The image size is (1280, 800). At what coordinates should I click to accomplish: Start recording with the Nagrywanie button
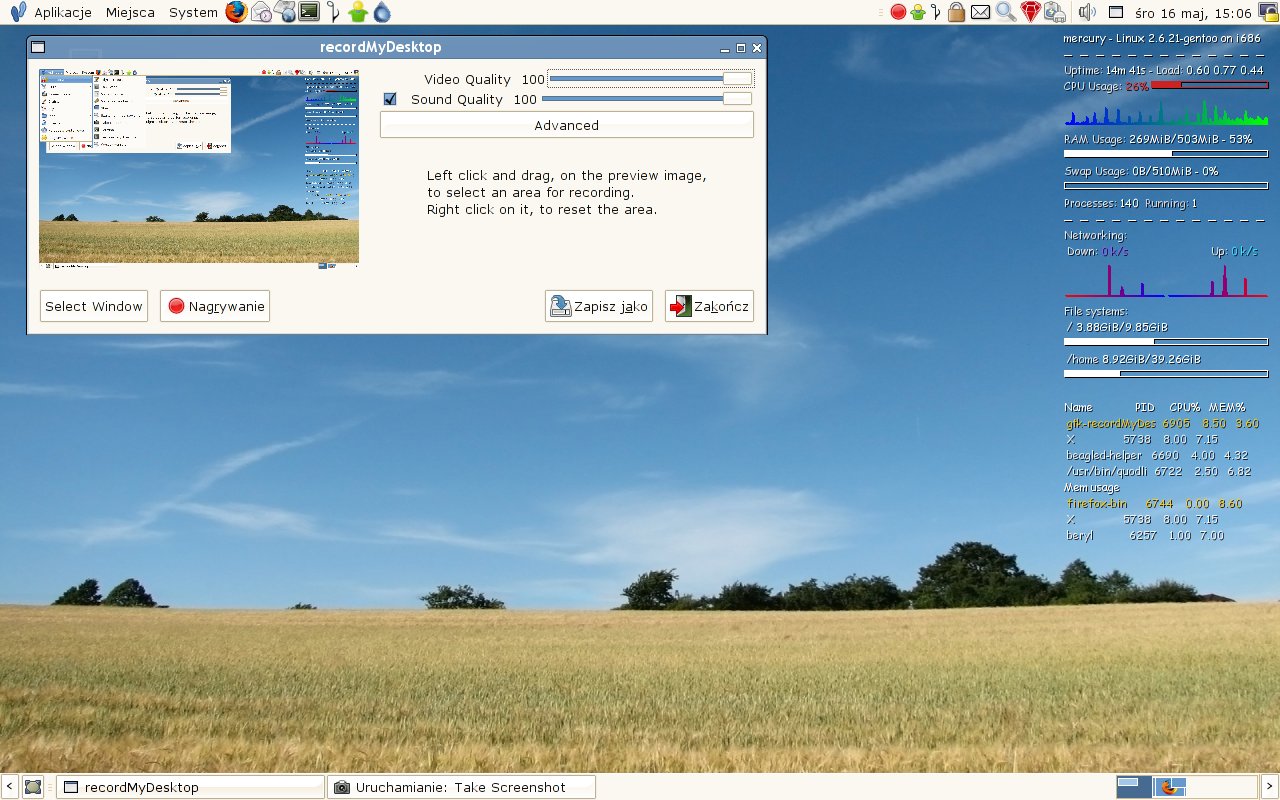click(x=215, y=306)
